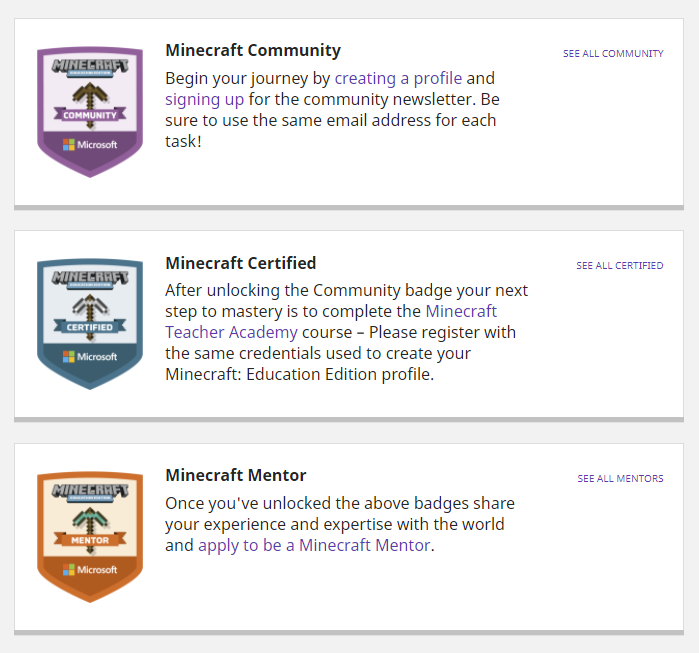Click the Microsoft logo on the Community badge

(90, 144)
